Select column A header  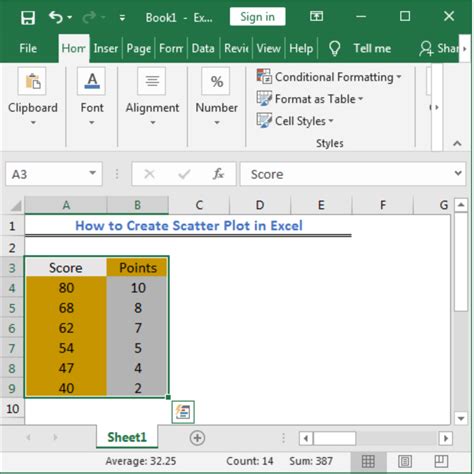point(66,205)
